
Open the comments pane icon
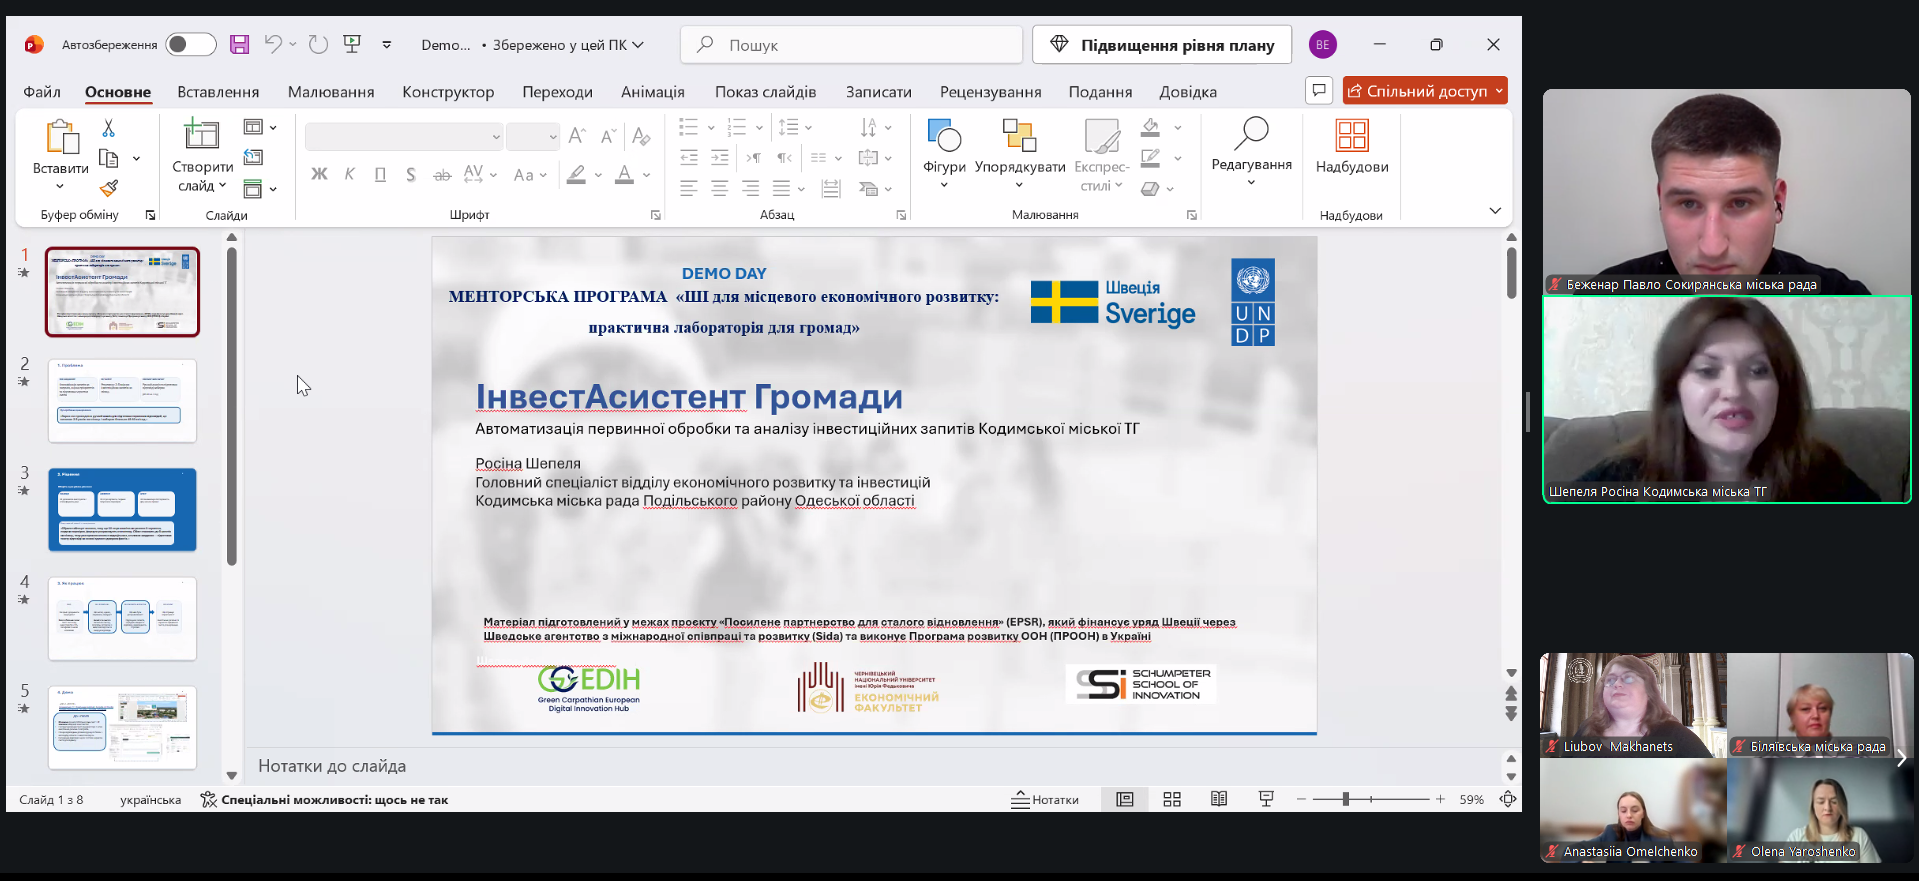(1320, 91)
